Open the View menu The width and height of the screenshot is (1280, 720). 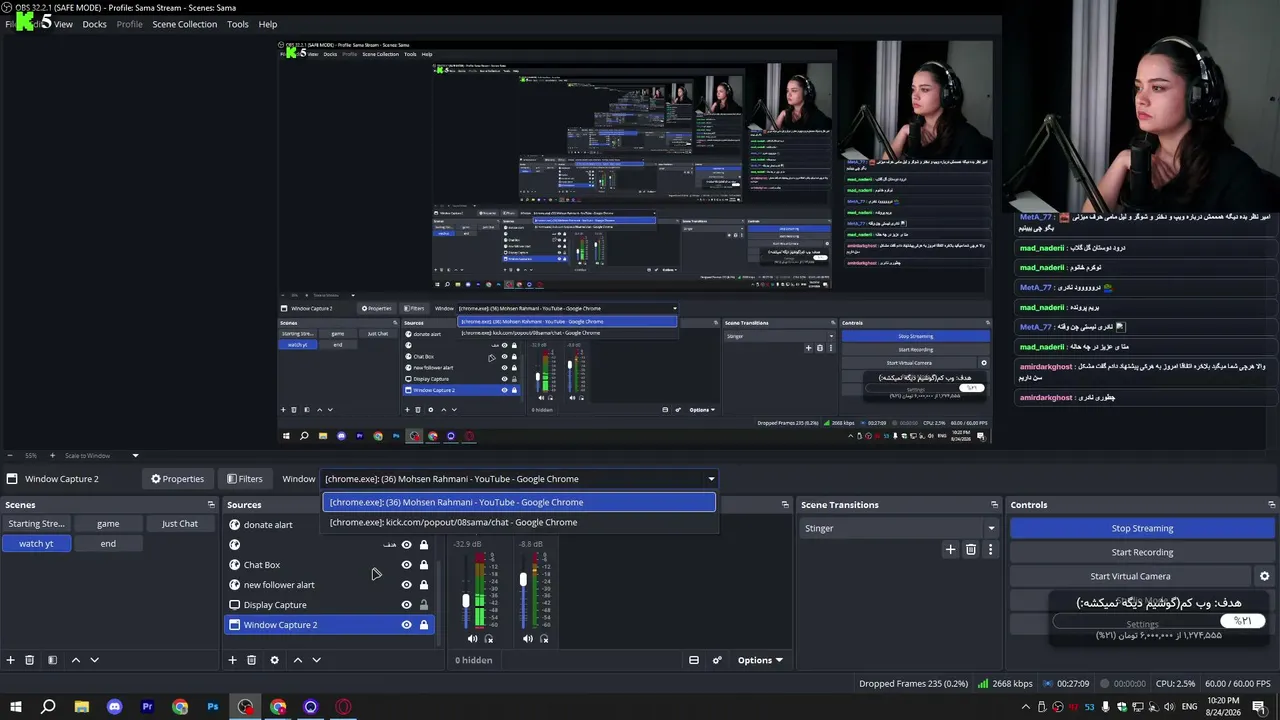tap(63, 24)
